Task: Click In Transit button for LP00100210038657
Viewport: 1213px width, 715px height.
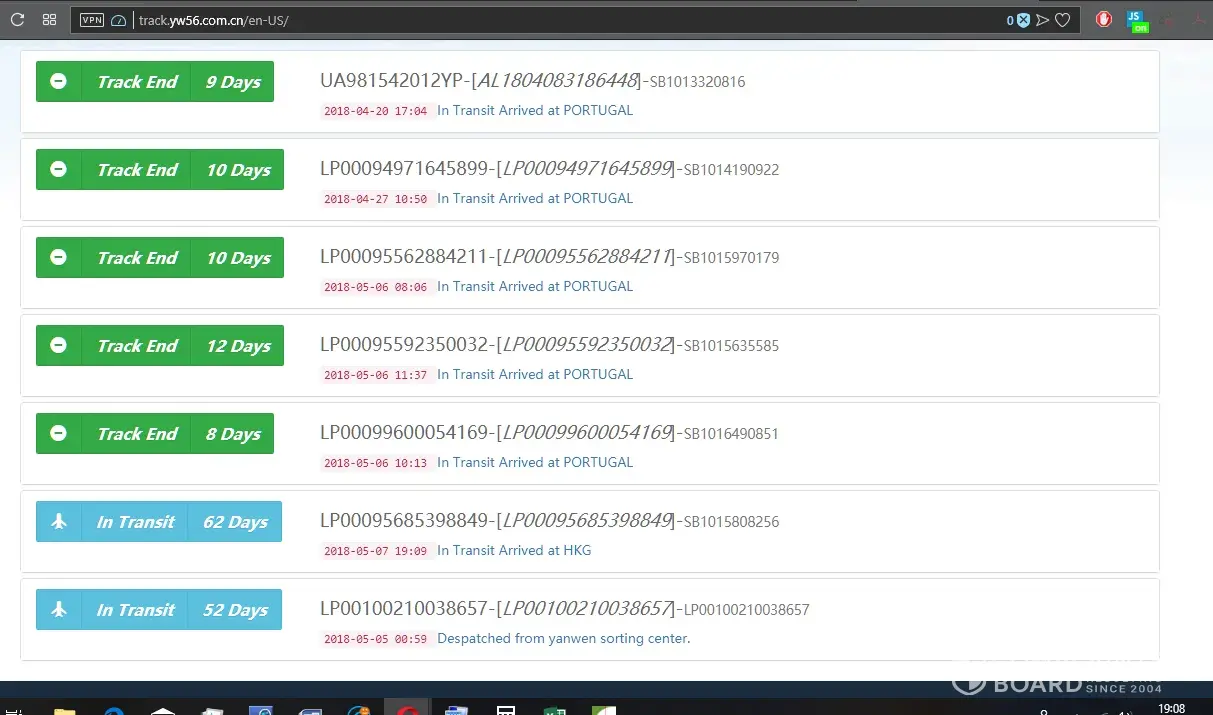Action: (135, 610)
